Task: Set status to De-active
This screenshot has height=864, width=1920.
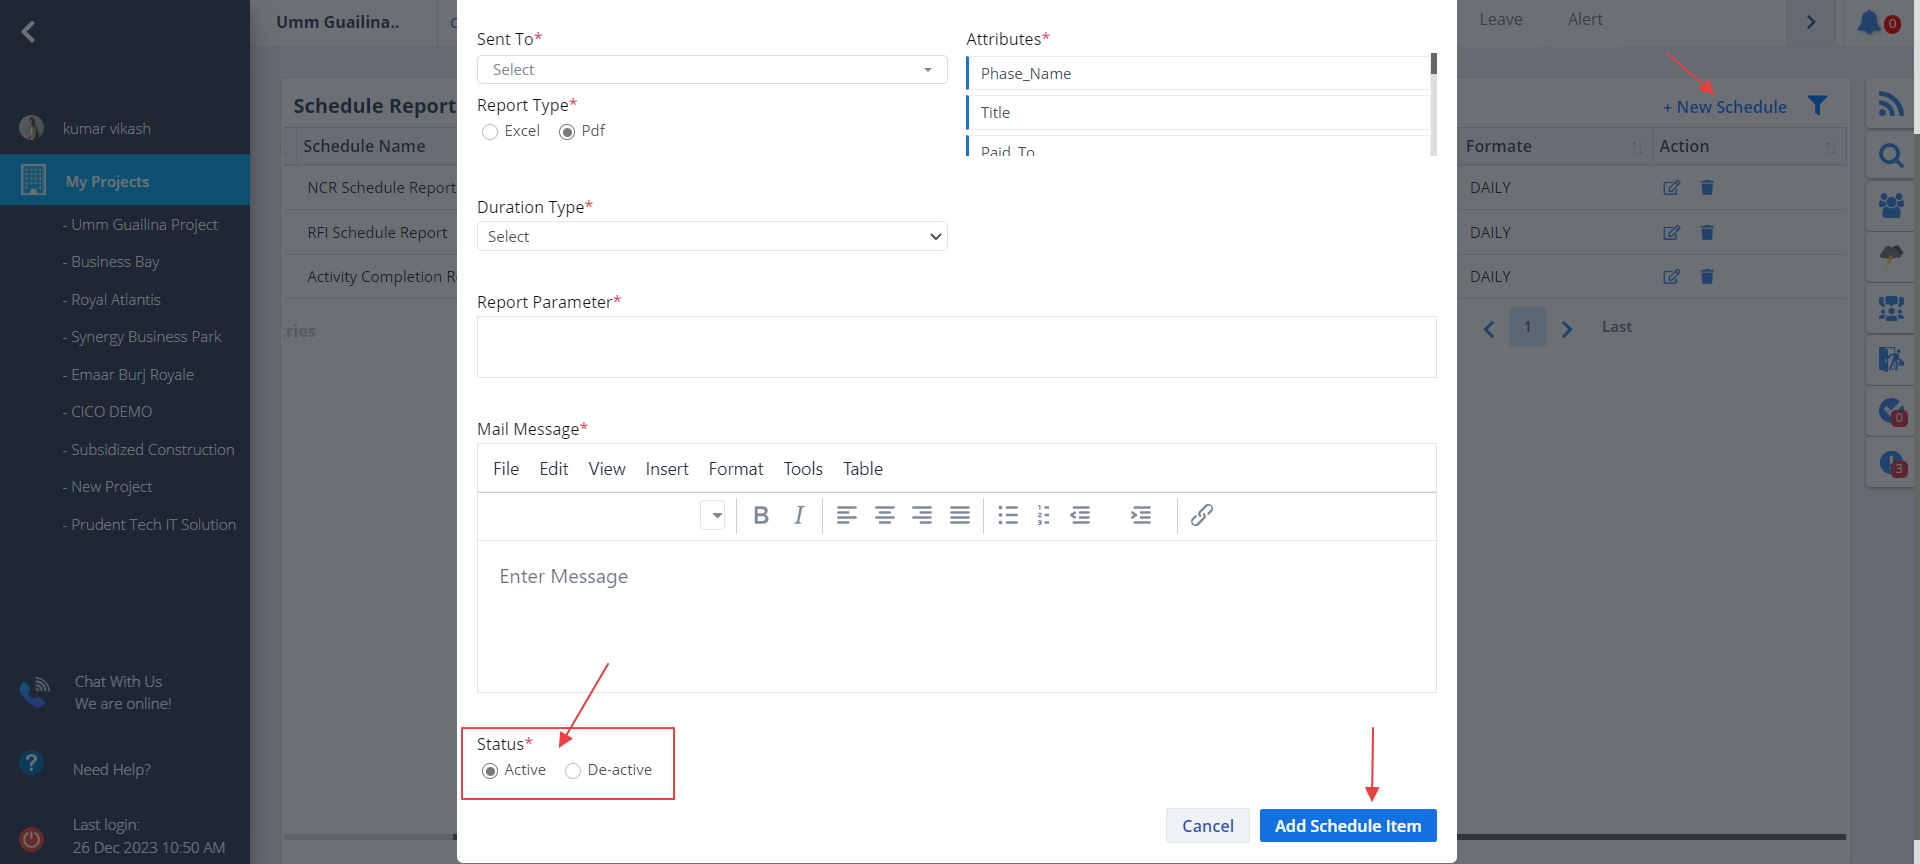Action: click(x=573, y=771)
